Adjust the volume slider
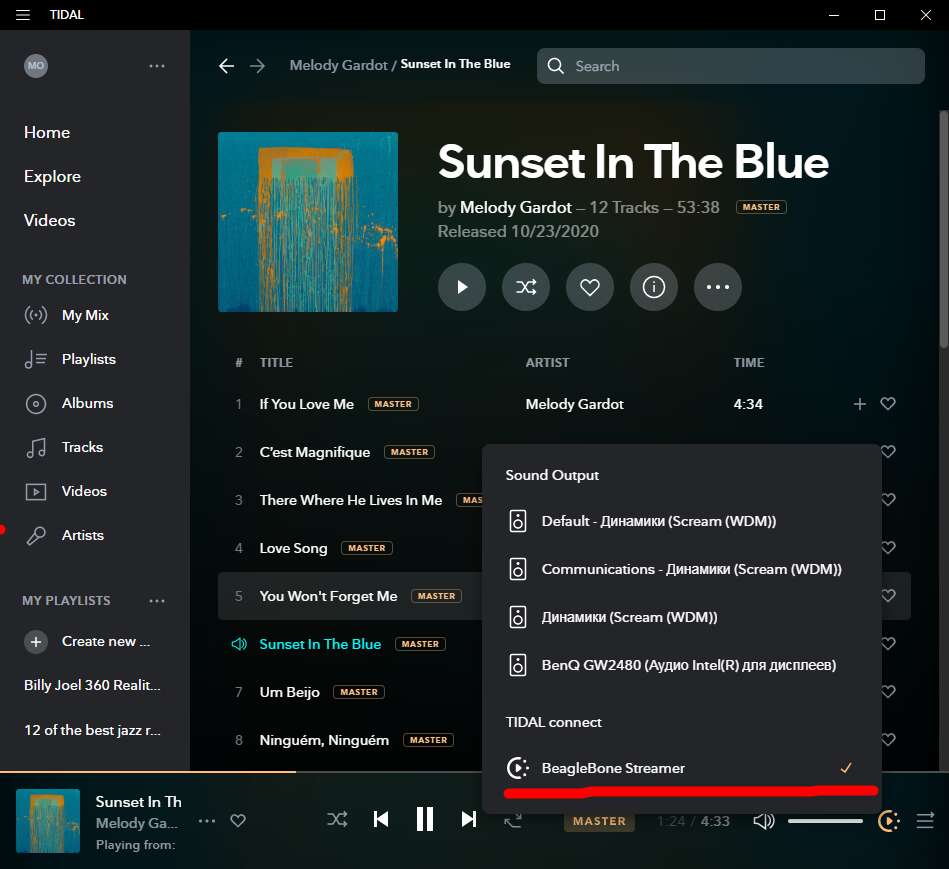The width and height of the screenshot is (949, 869). point(825,821)
